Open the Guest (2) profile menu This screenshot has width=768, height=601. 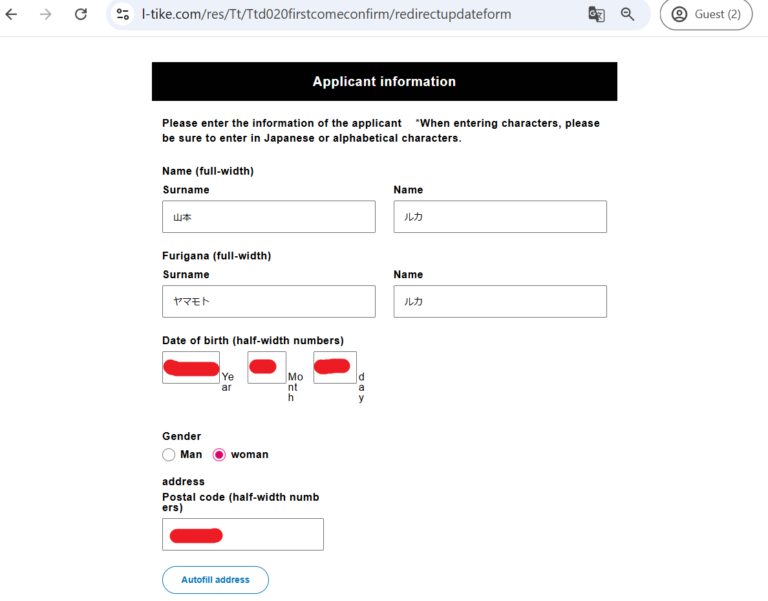pos(706,14)
